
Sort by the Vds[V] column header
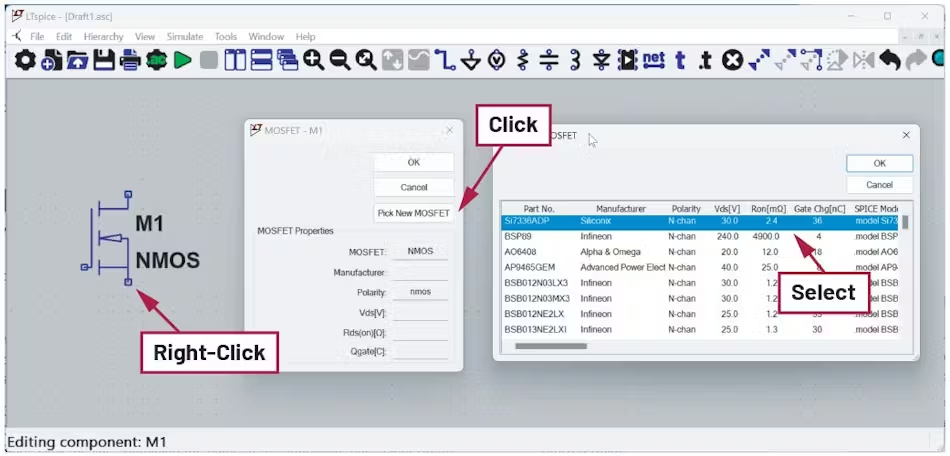click(x=726, y=208)
